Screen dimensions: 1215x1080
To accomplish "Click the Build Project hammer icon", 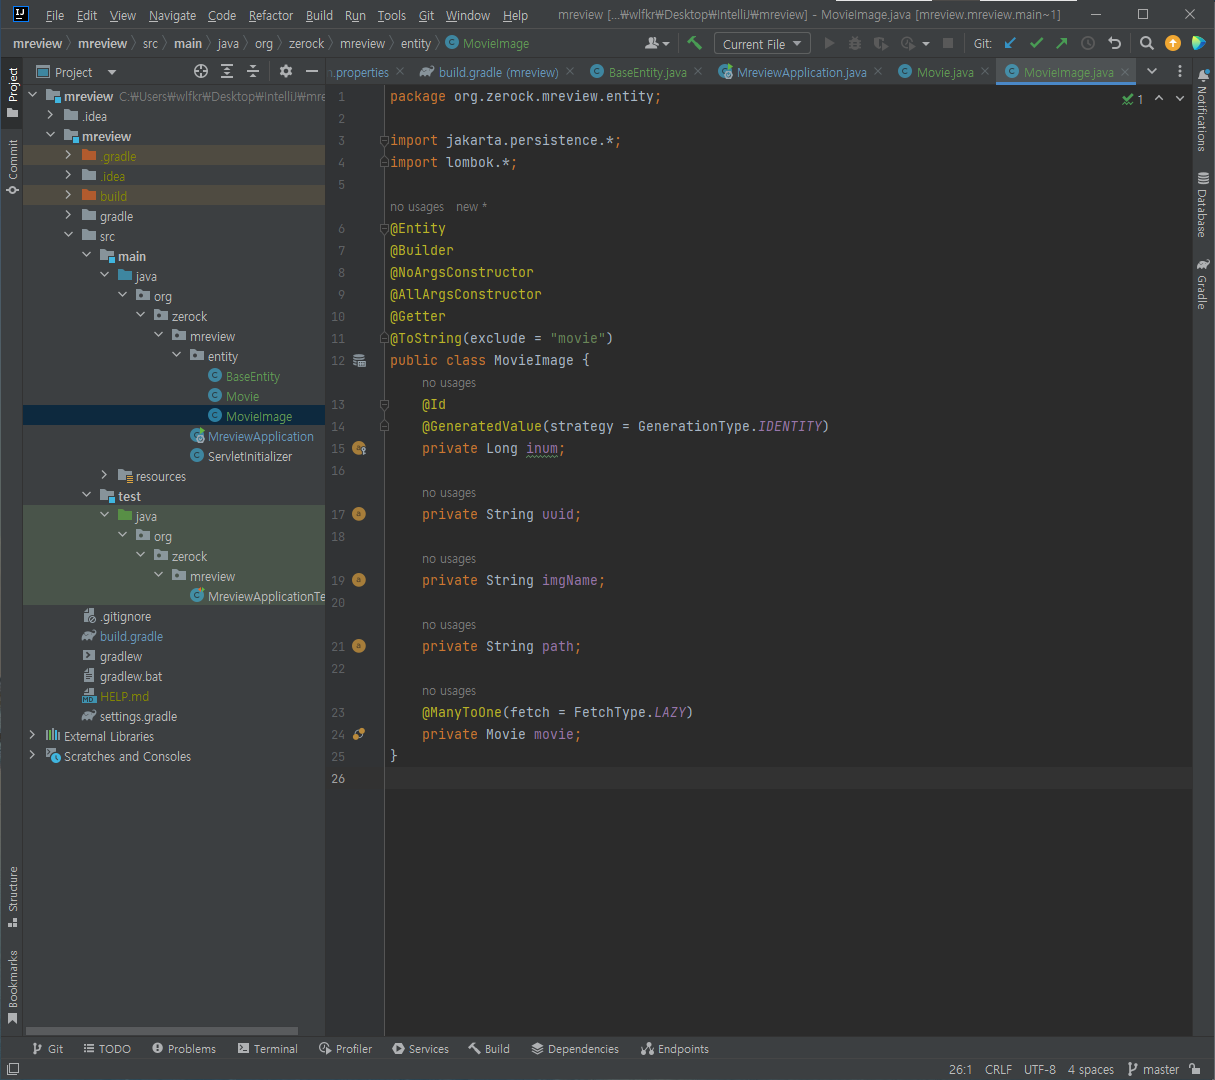I will coord(694,43).
